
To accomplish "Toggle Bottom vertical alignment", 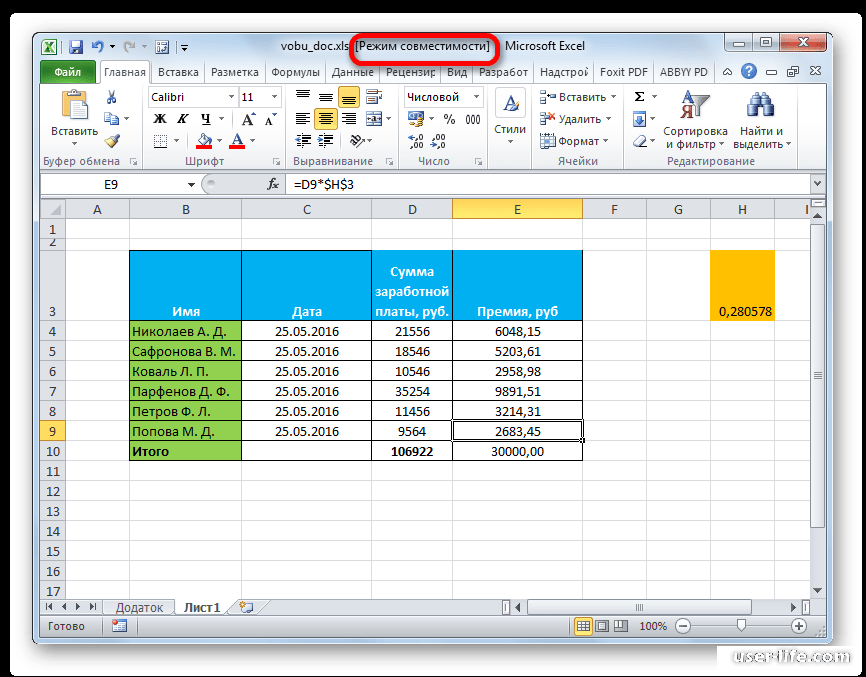I will tap(348, 97).
